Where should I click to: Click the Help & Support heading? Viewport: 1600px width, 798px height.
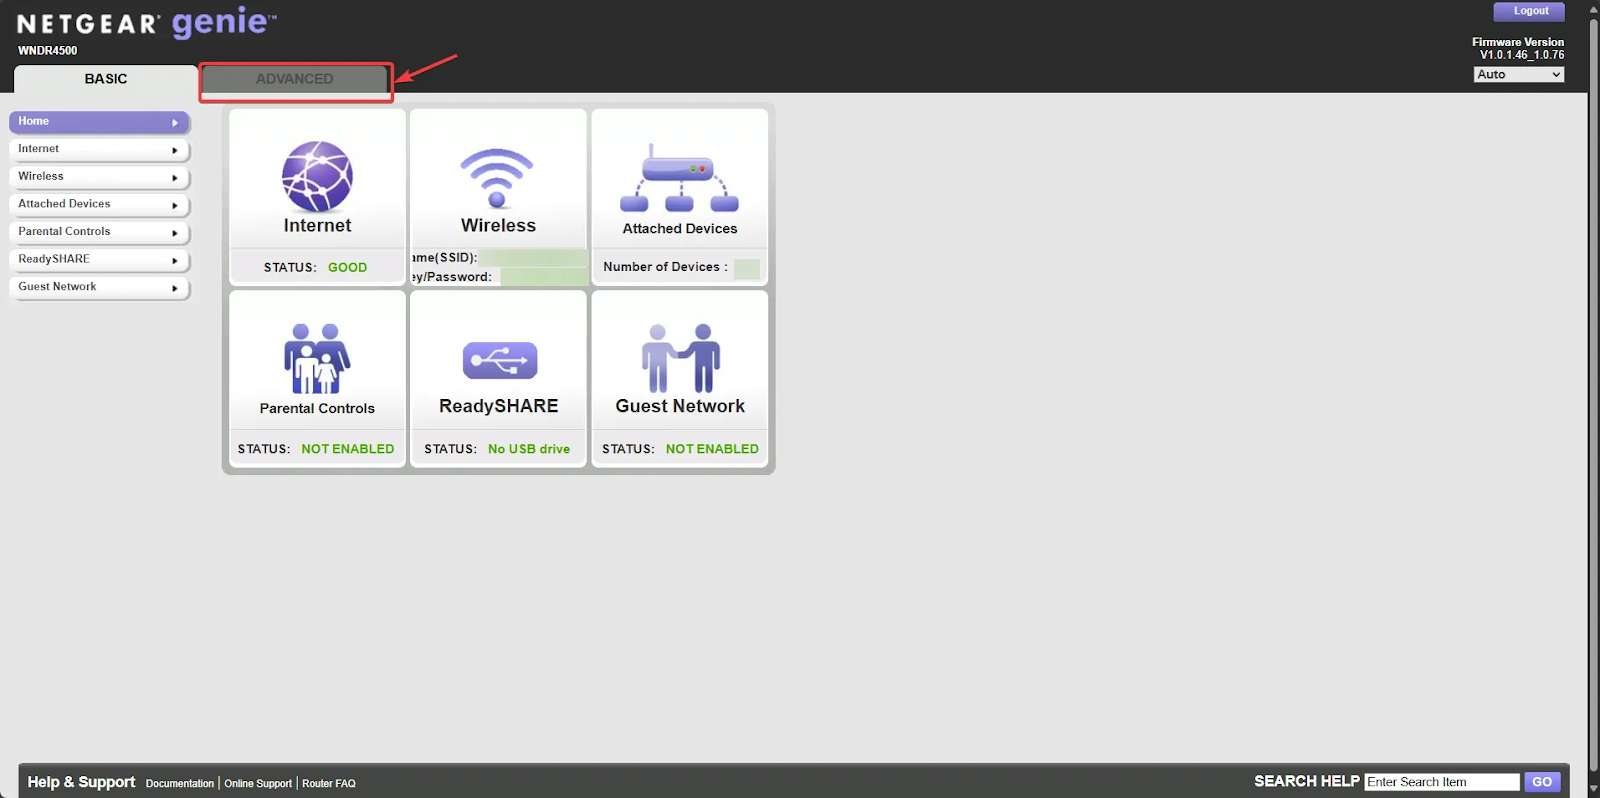pyautogui.click(x=81, y=782)
